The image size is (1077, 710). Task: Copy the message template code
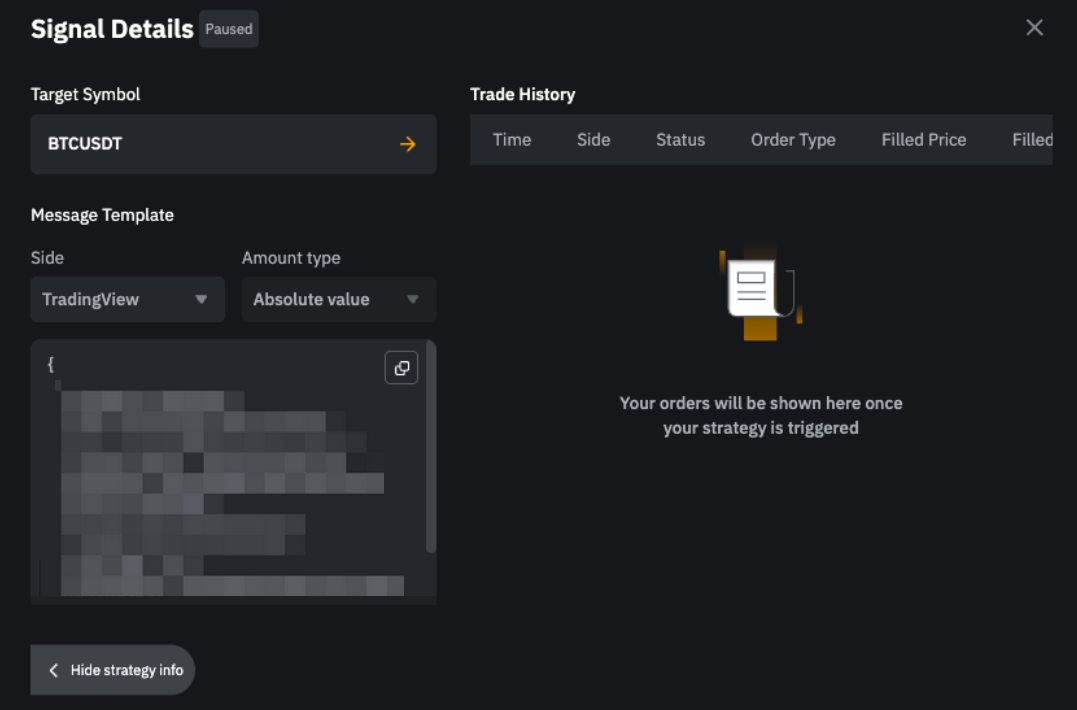(401, 368)
